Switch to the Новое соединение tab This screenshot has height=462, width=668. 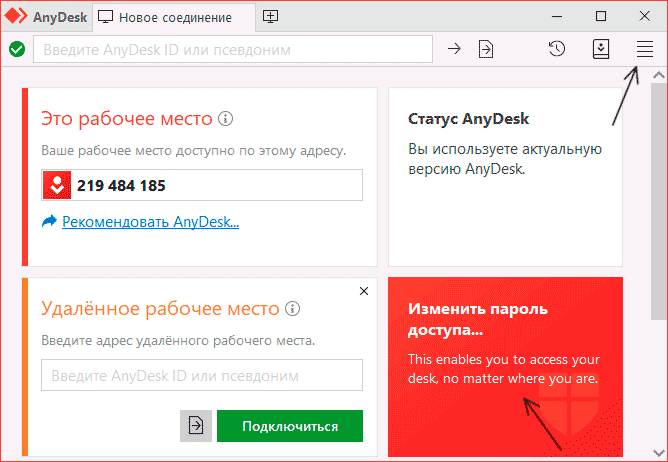[175, 17]
